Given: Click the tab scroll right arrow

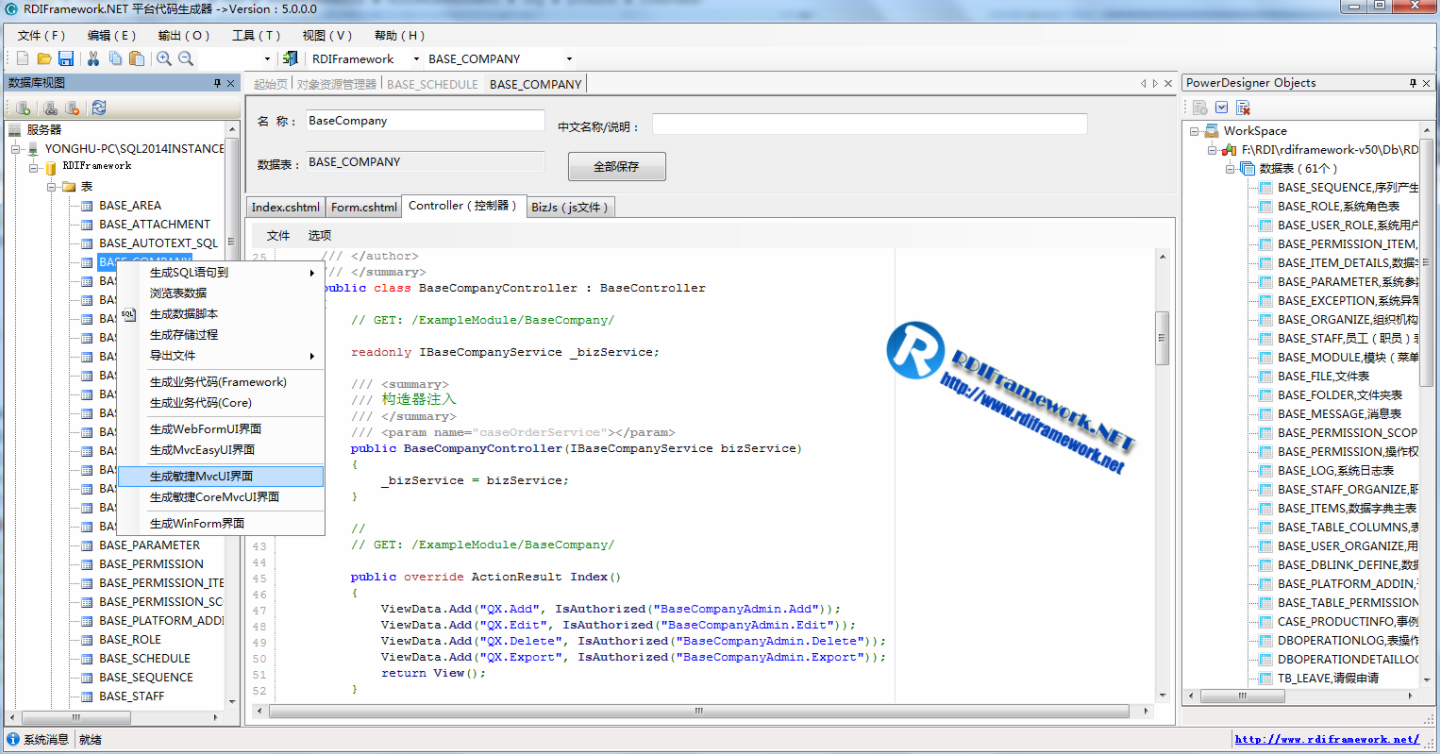Looking at the screenshot, I should (1155, 84).
